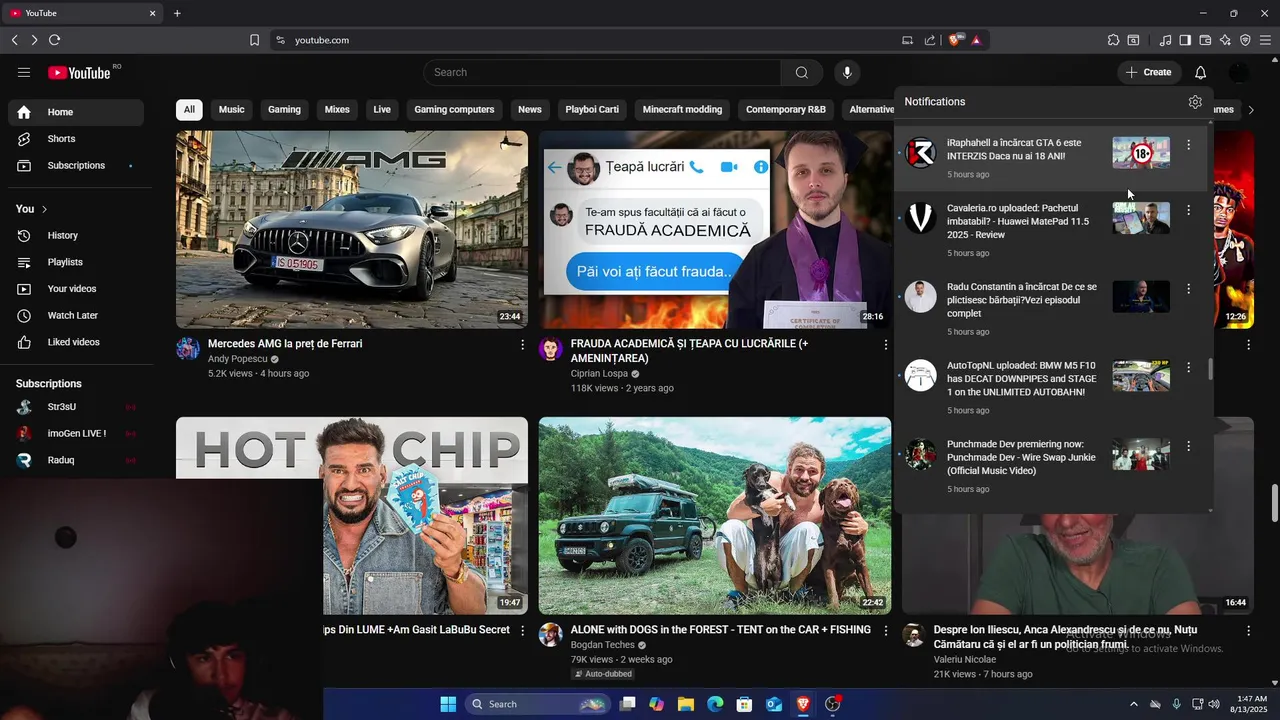Viewport: 1280px width, 720px height.
Task: Show next filter chips arrow
Action: pyautogui.click(x=1251, y=110)
